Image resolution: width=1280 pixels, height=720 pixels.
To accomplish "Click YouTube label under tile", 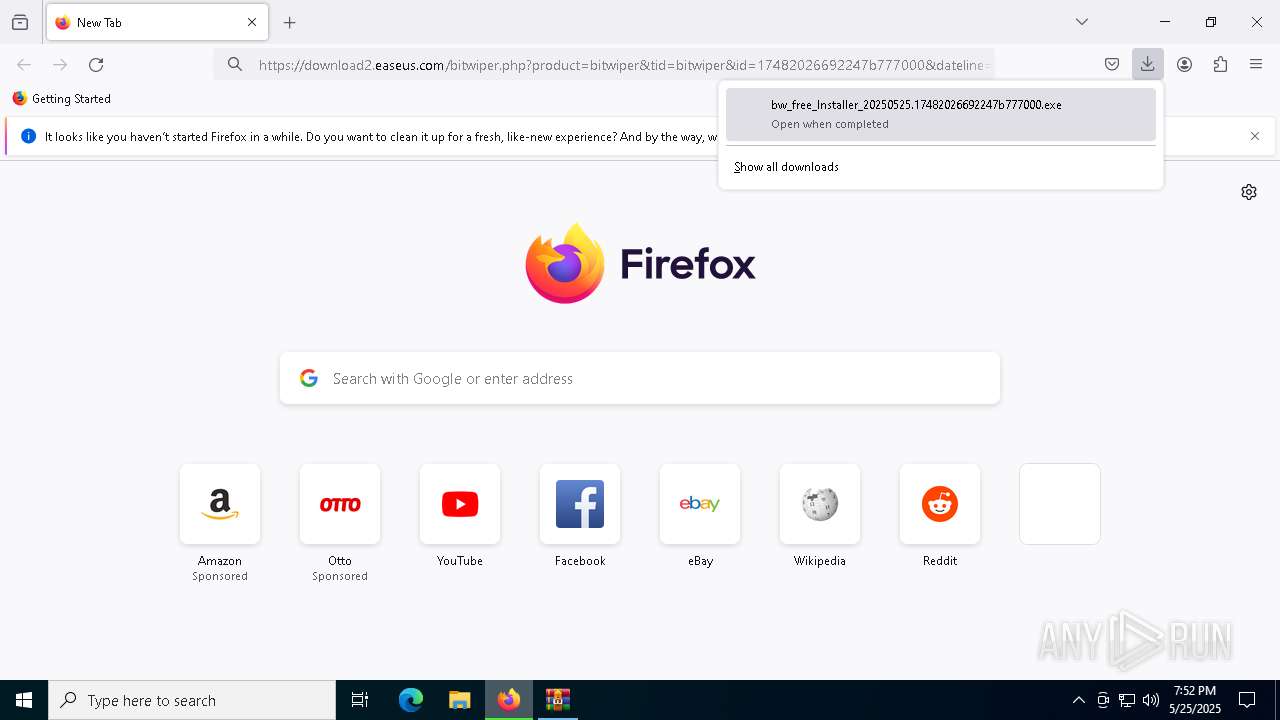I will point(460,561).
